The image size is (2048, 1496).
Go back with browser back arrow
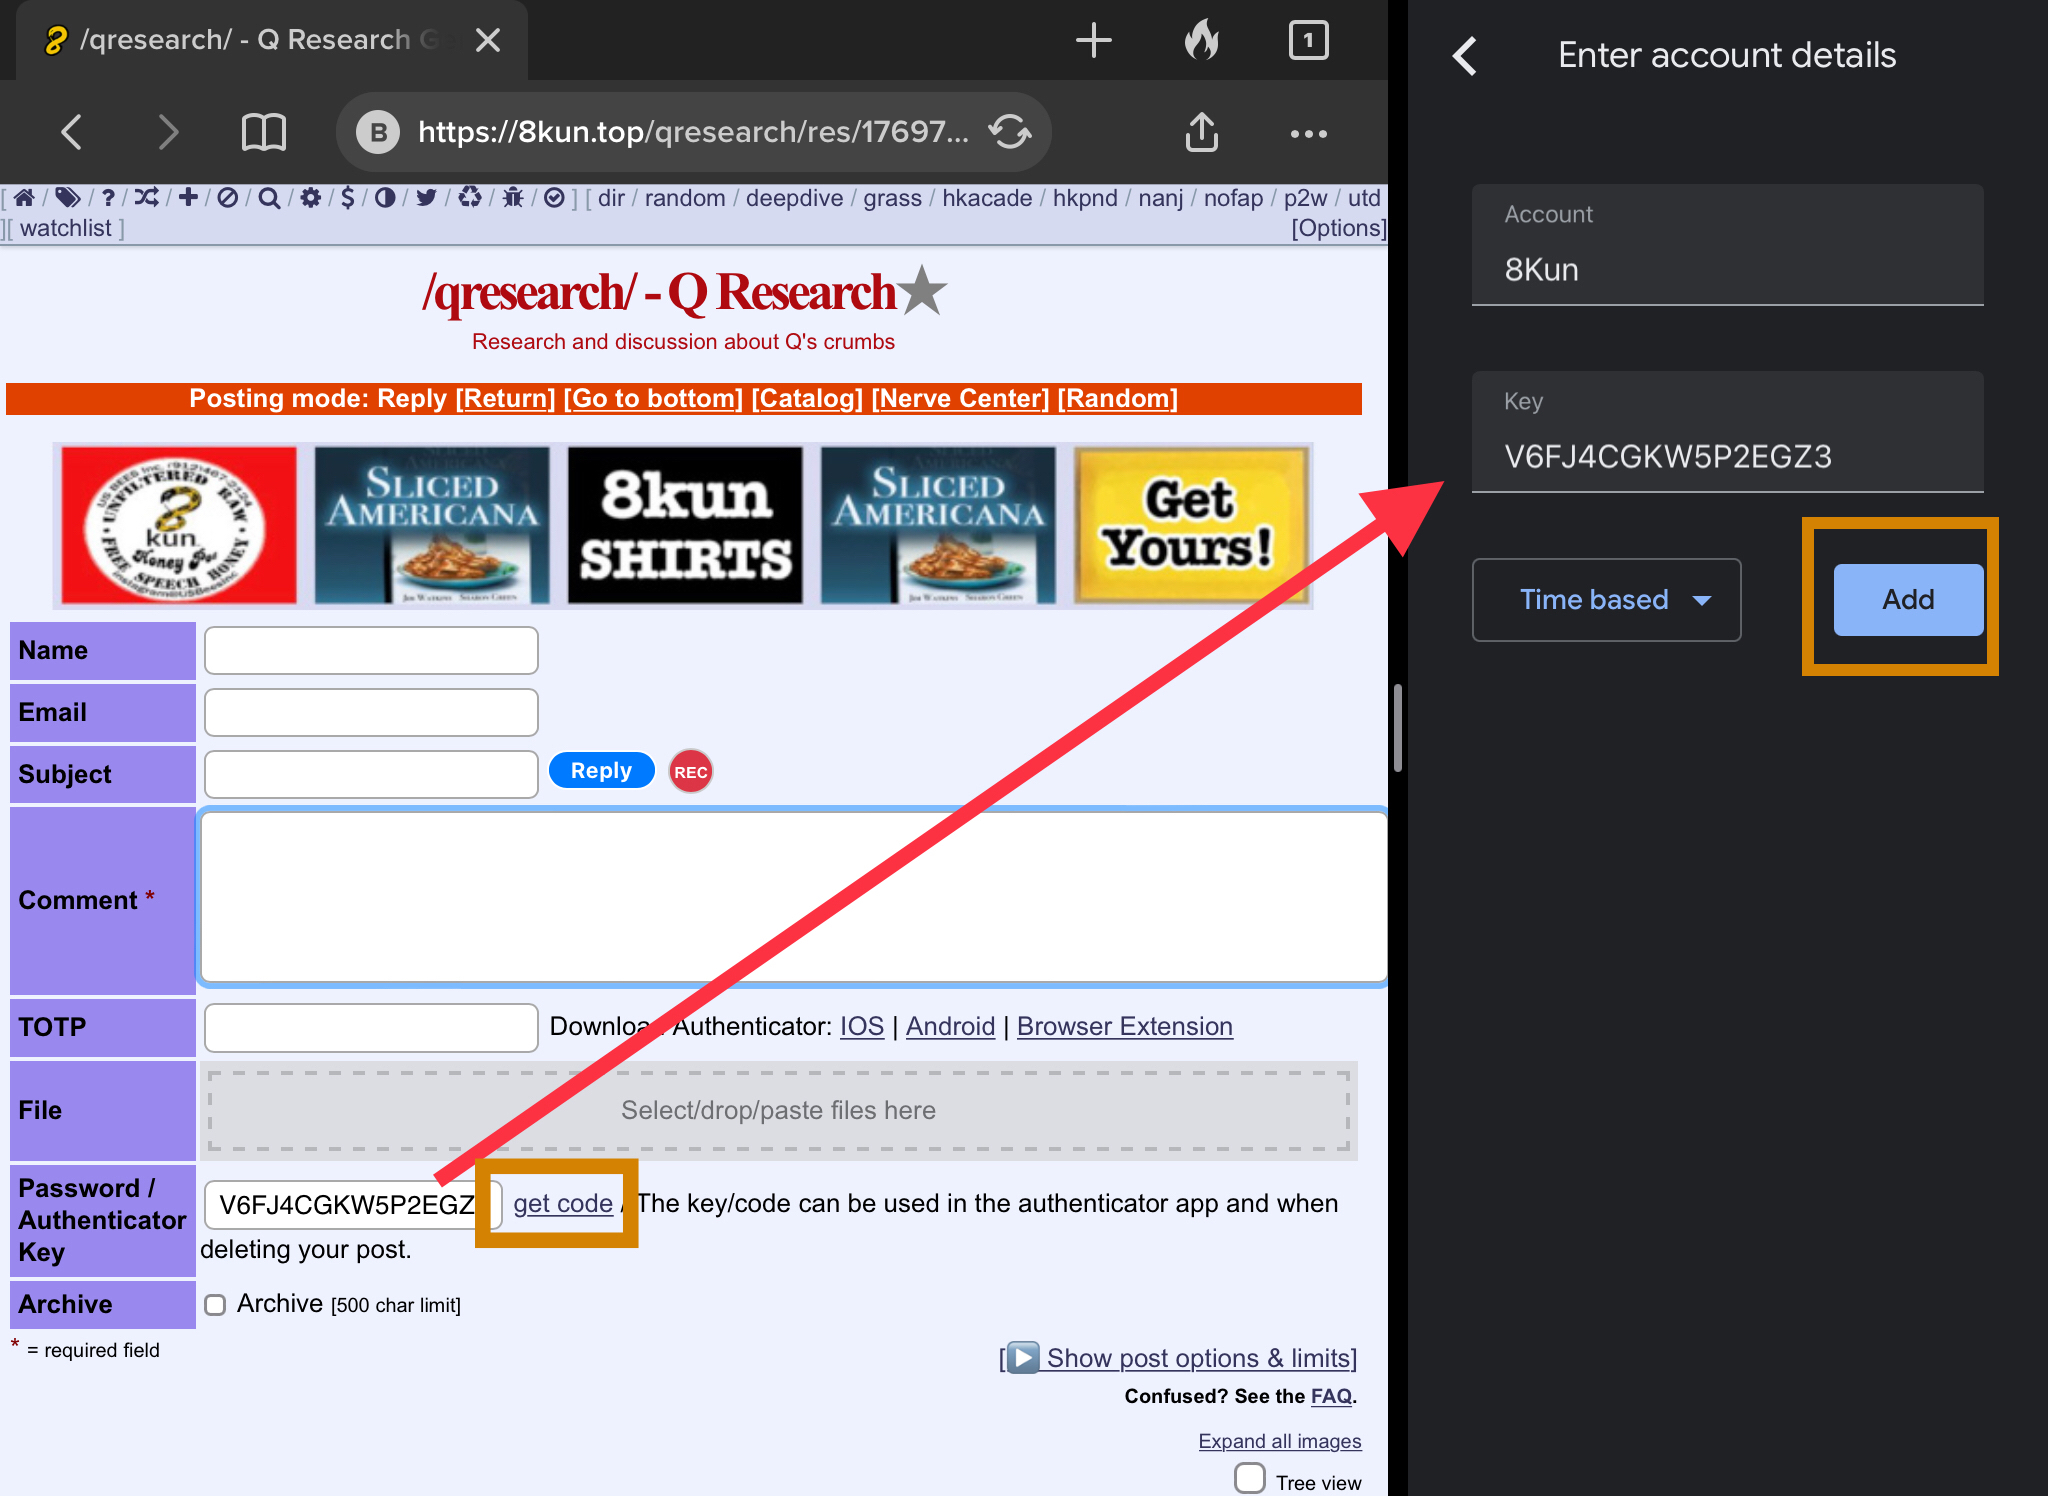click(x=71, y=132)
